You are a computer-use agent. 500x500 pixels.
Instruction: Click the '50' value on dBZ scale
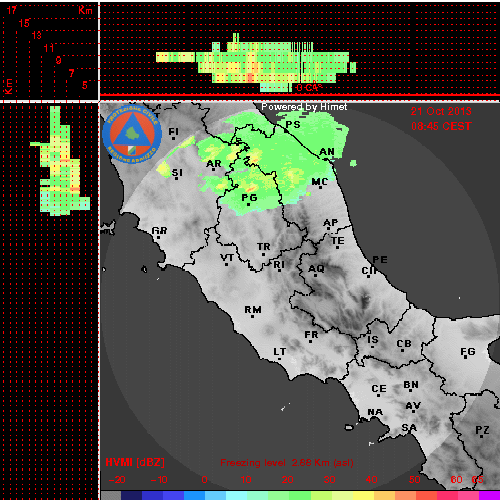pyautogui.click(x=414, y=480)
